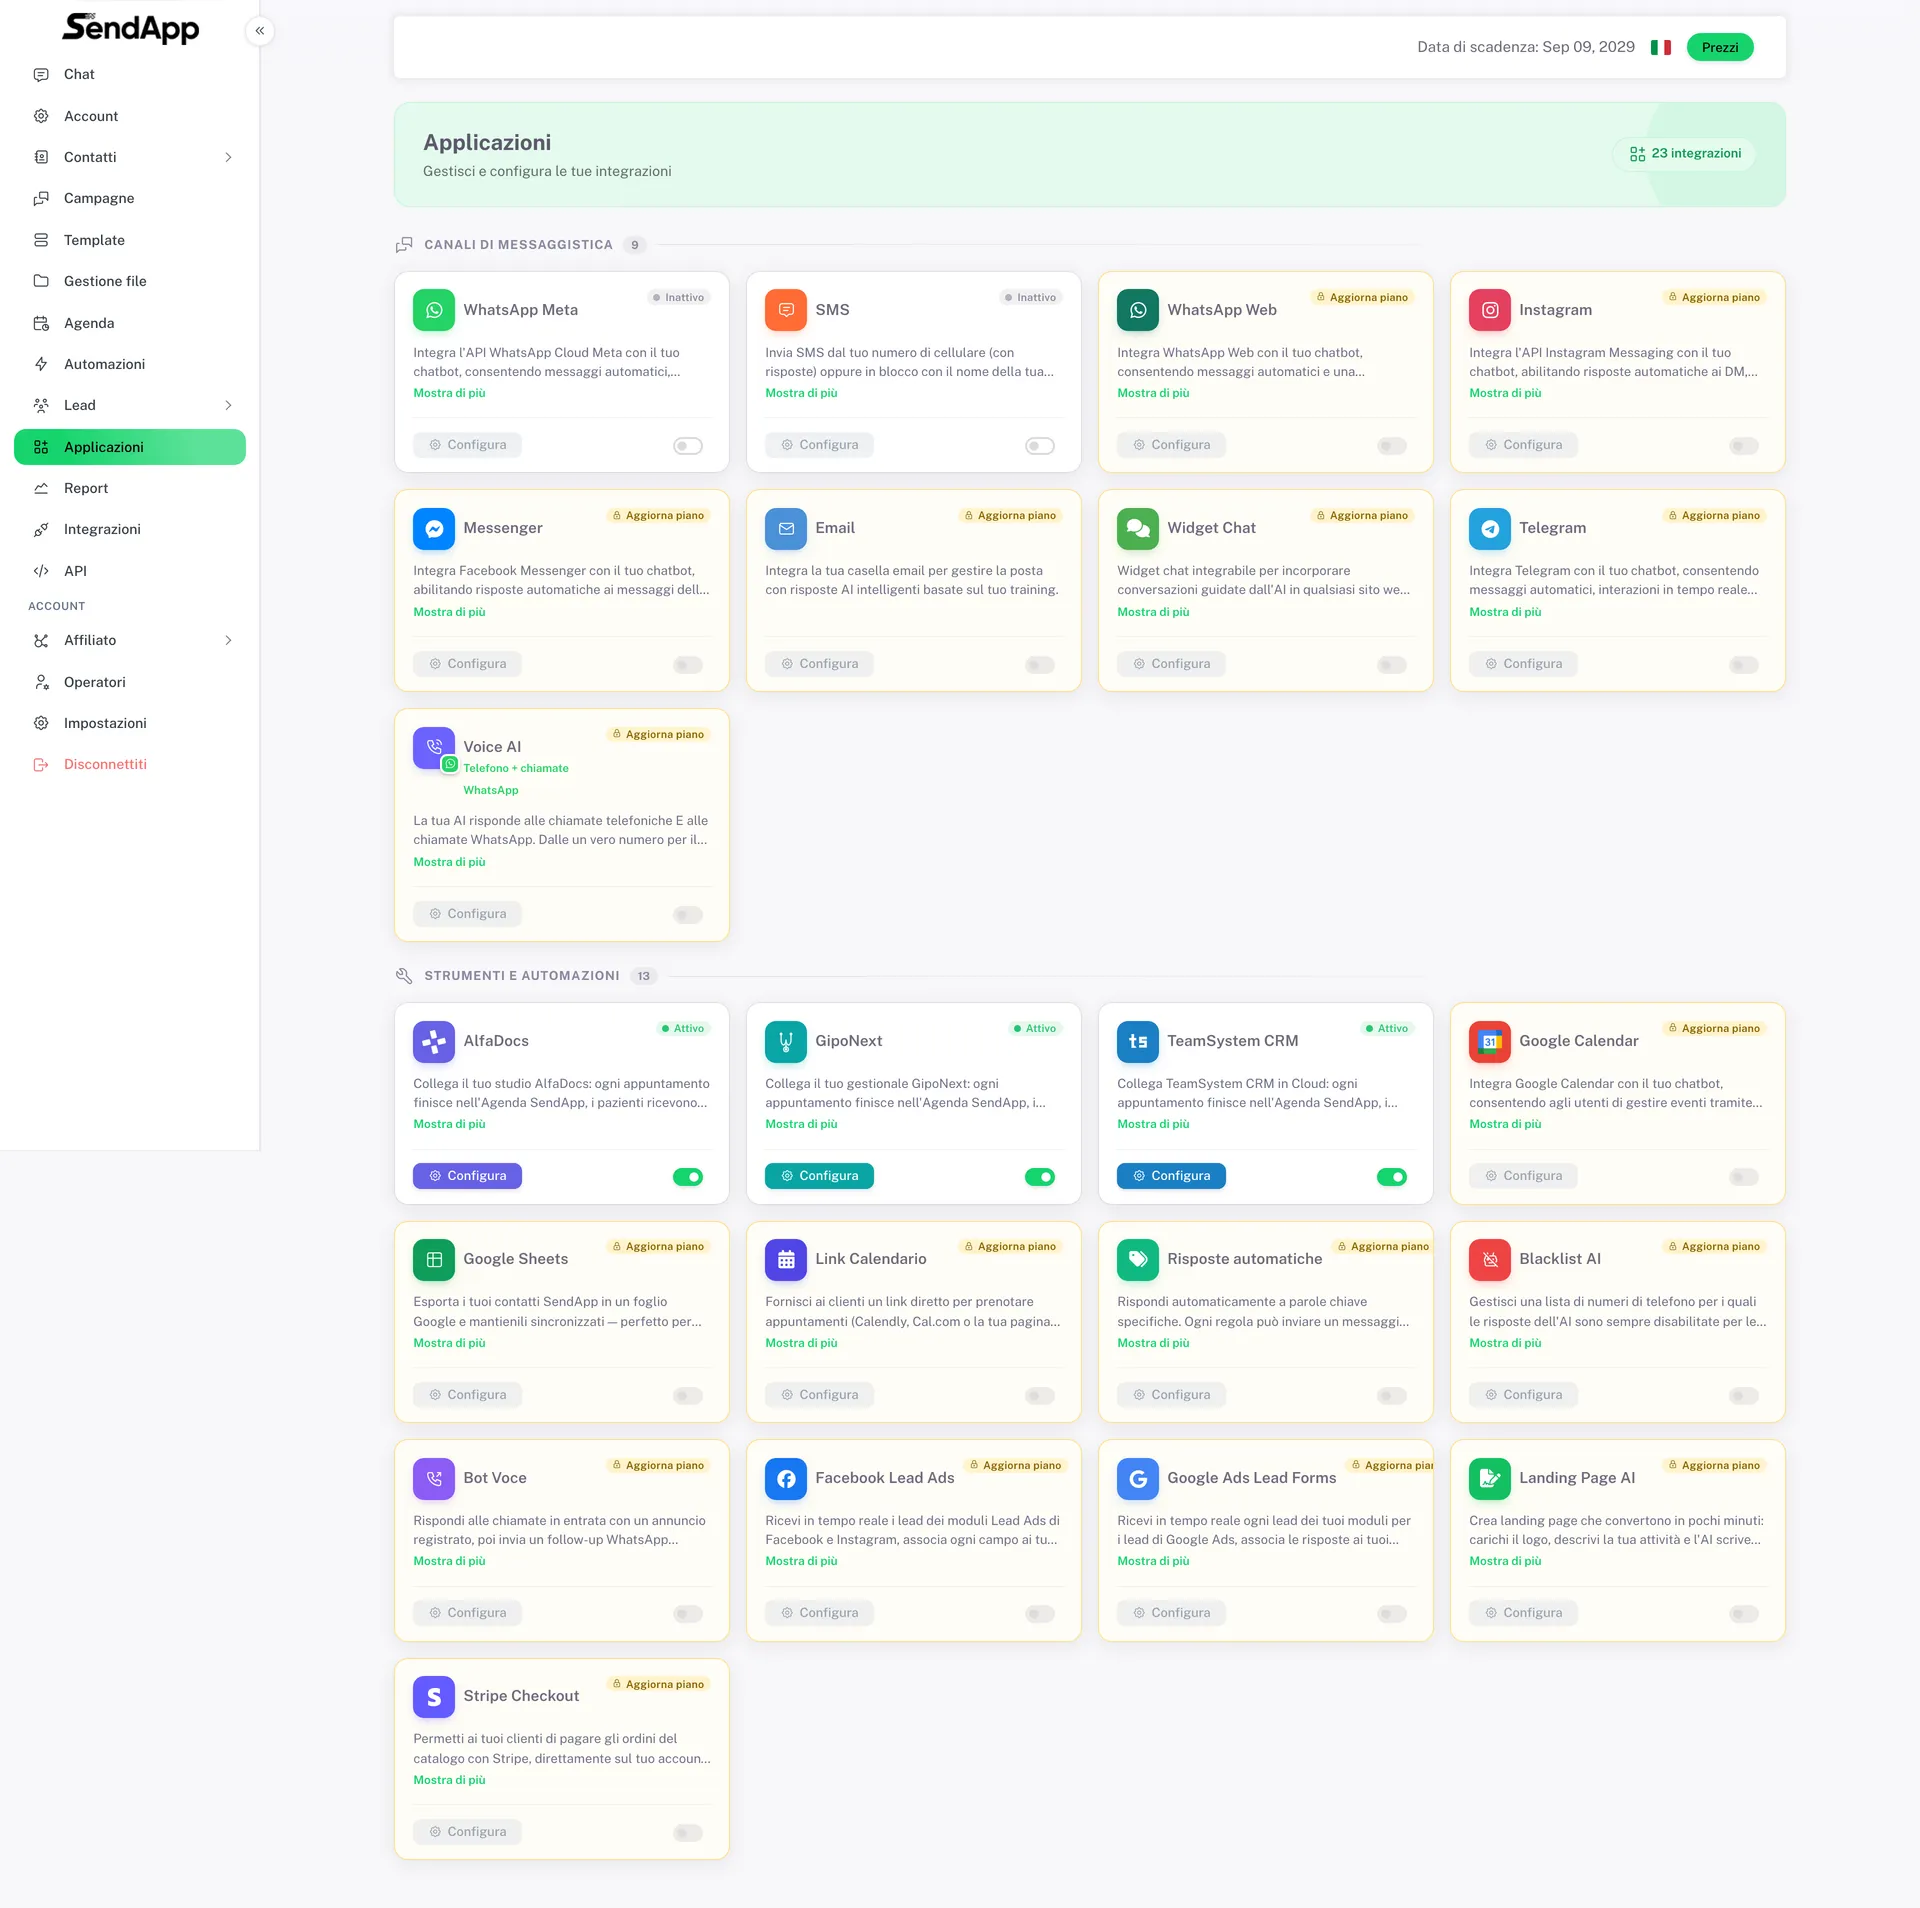Enable the WhatsApp Meta toggle
Viewport: 1920px width, 1908px height.
click(x=688, y=446)
